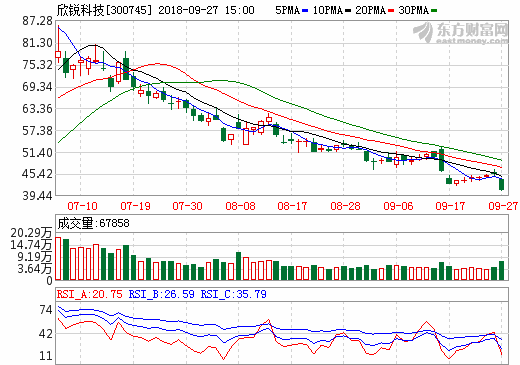This screenshot has width=520, height=365.
Task: Click the last green candlestick on 09-27
Action: pyautogui.click(x=501, y=184)
